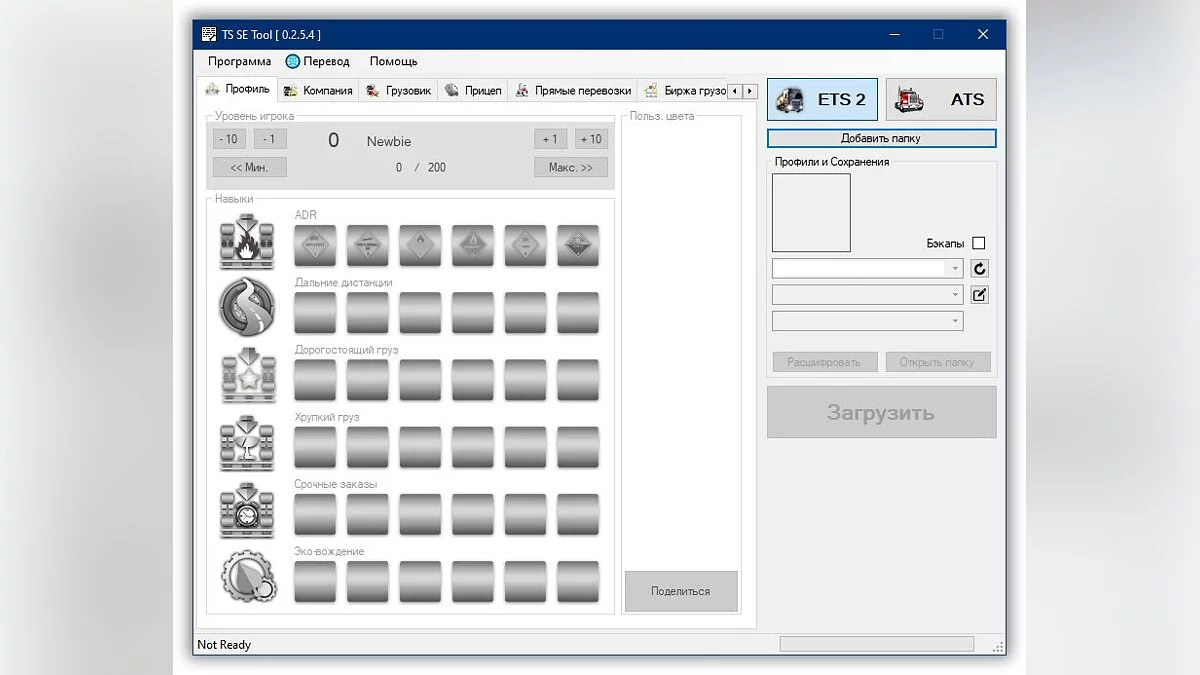
Task: Expand the third dropdown under profiles
Action: click(955, 321)
